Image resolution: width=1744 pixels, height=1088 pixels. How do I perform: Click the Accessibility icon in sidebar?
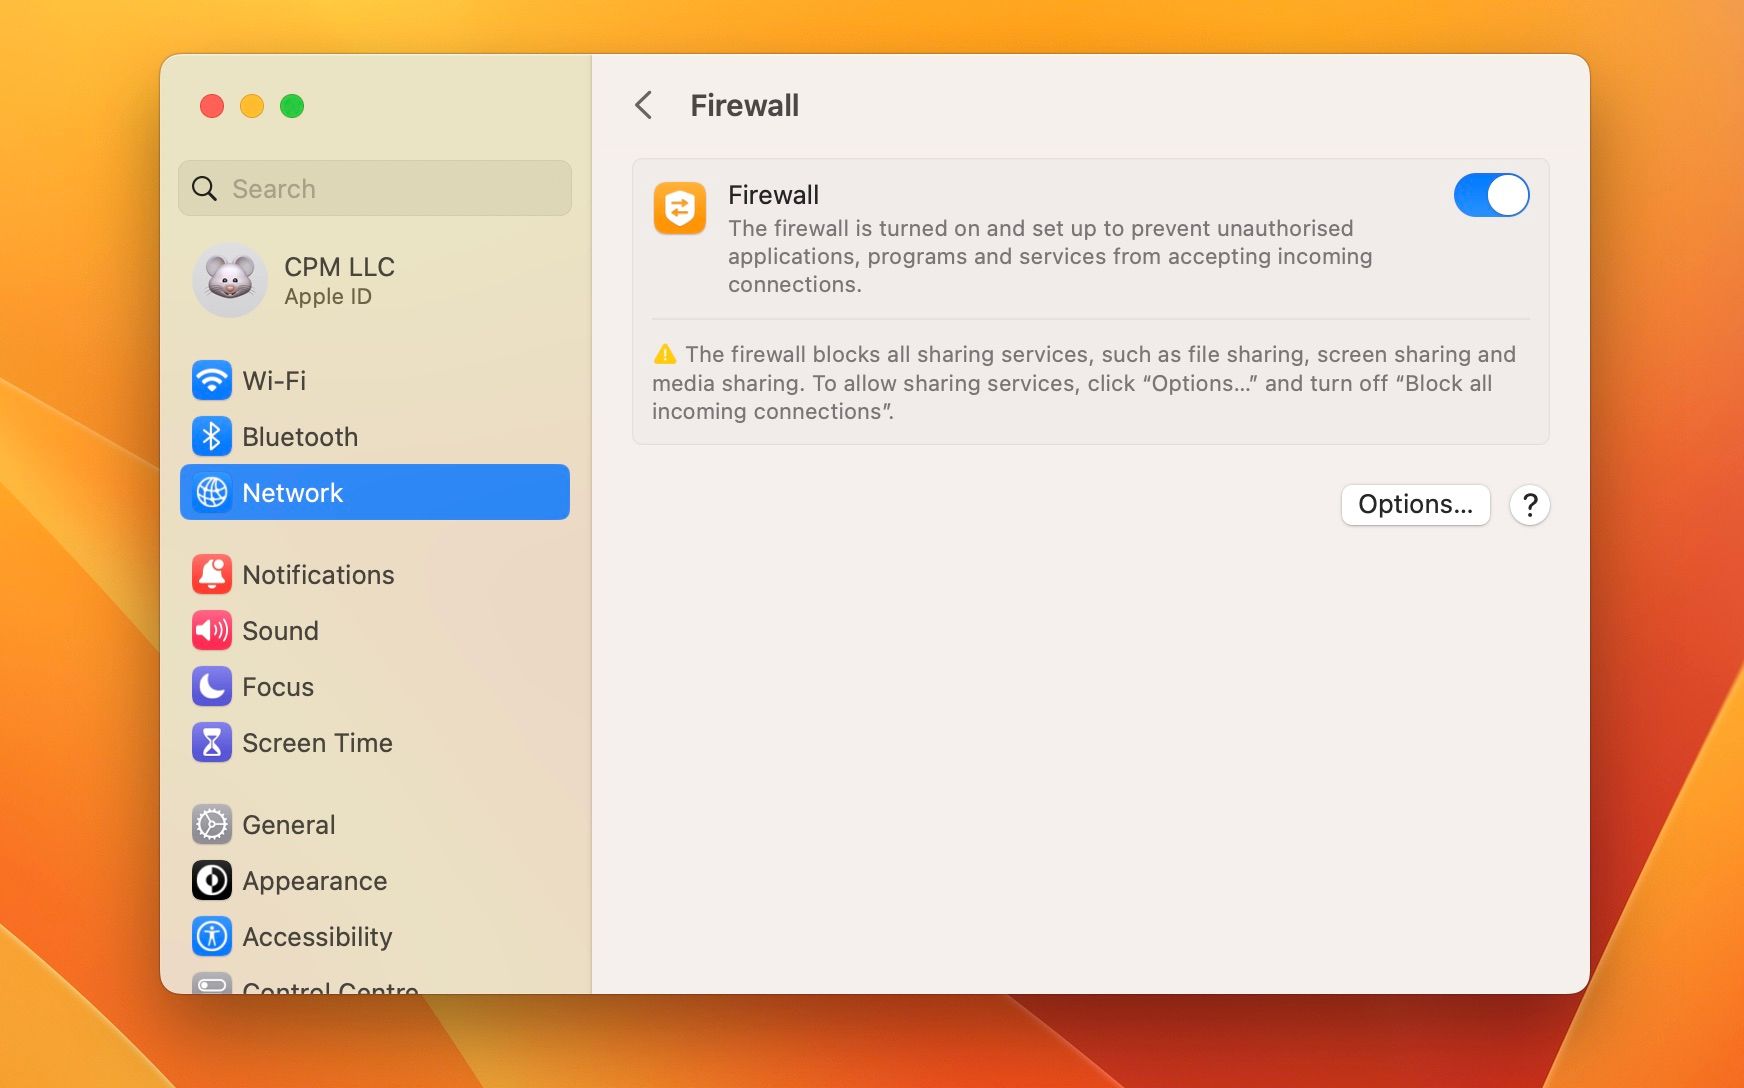click(212, 937)
